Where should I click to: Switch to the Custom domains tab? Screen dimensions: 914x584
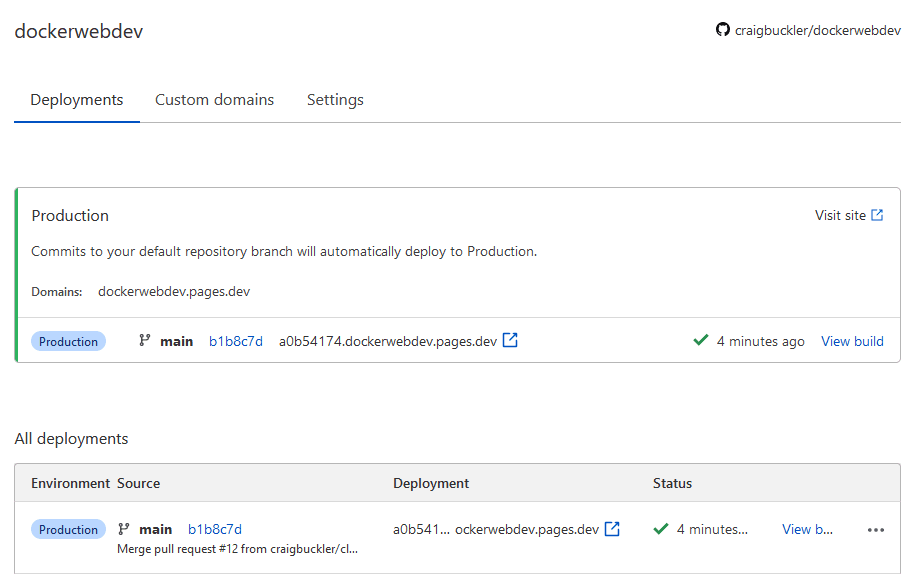[x=214, y=100]
